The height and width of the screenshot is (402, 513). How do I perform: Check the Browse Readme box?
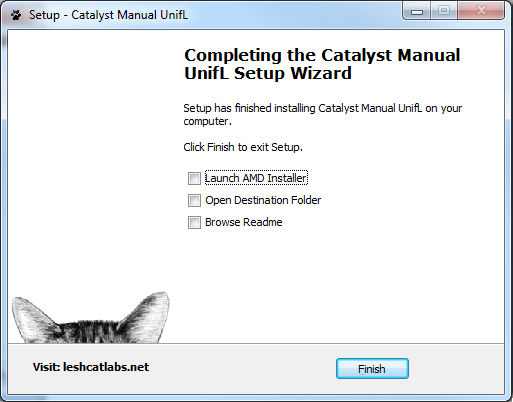(194, 222)
